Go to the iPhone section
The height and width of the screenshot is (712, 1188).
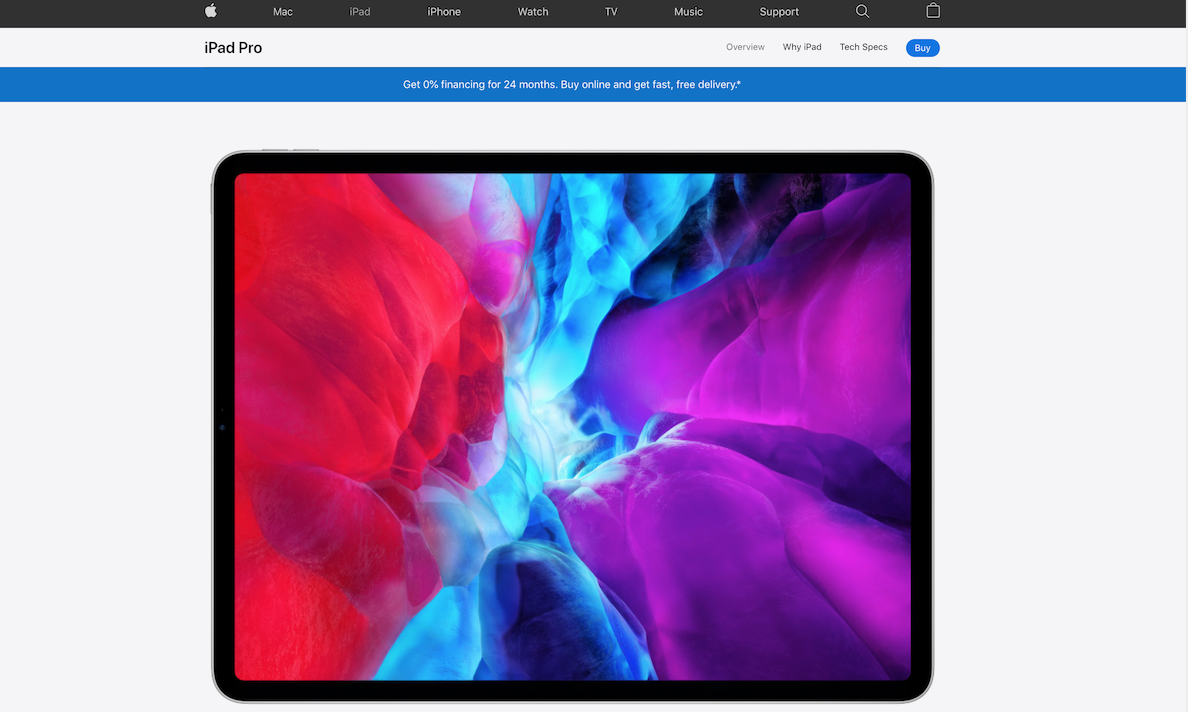click(x=444, y=12)
